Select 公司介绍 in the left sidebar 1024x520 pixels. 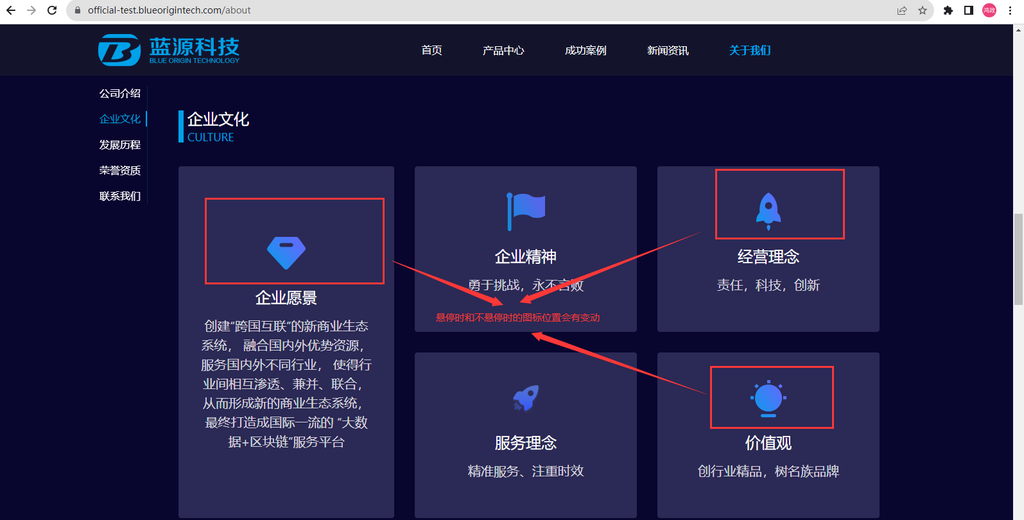click(120, 93)
